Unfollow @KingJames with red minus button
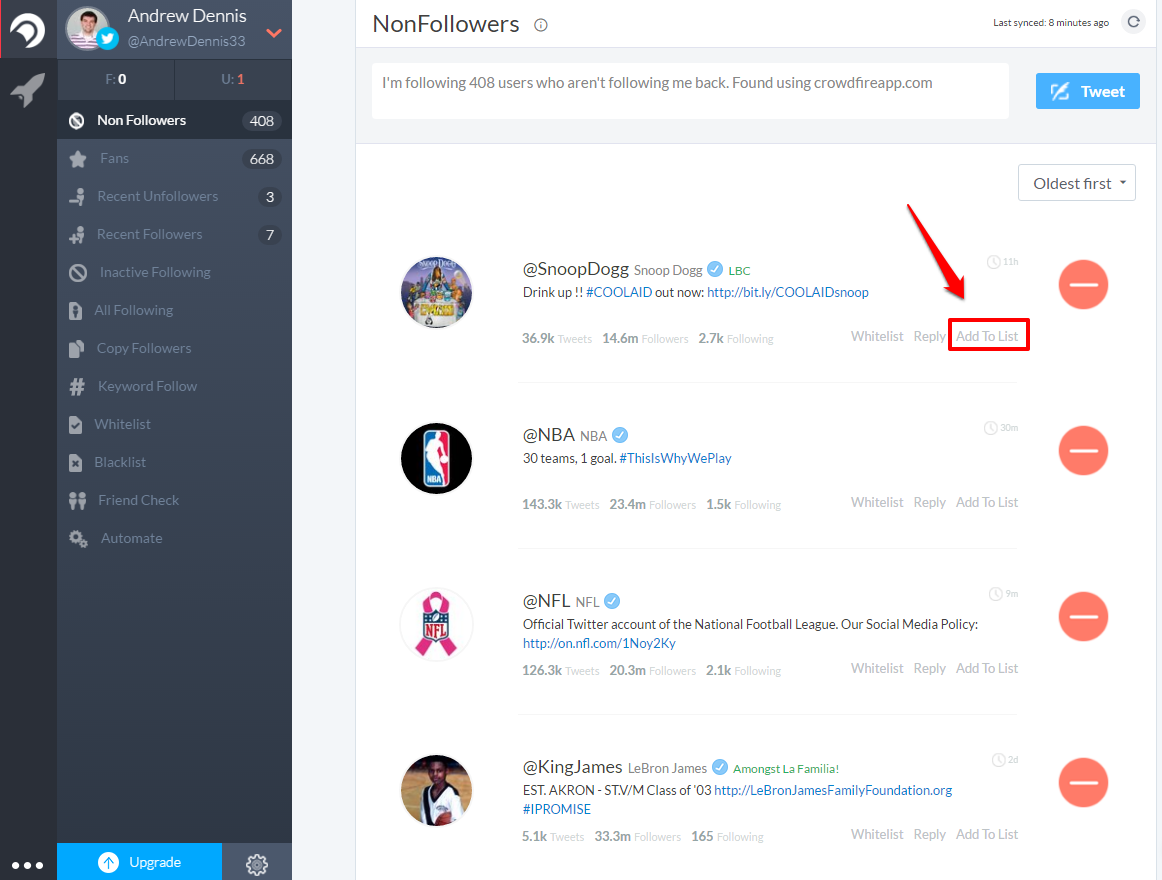 click(x=1083, y=783)
